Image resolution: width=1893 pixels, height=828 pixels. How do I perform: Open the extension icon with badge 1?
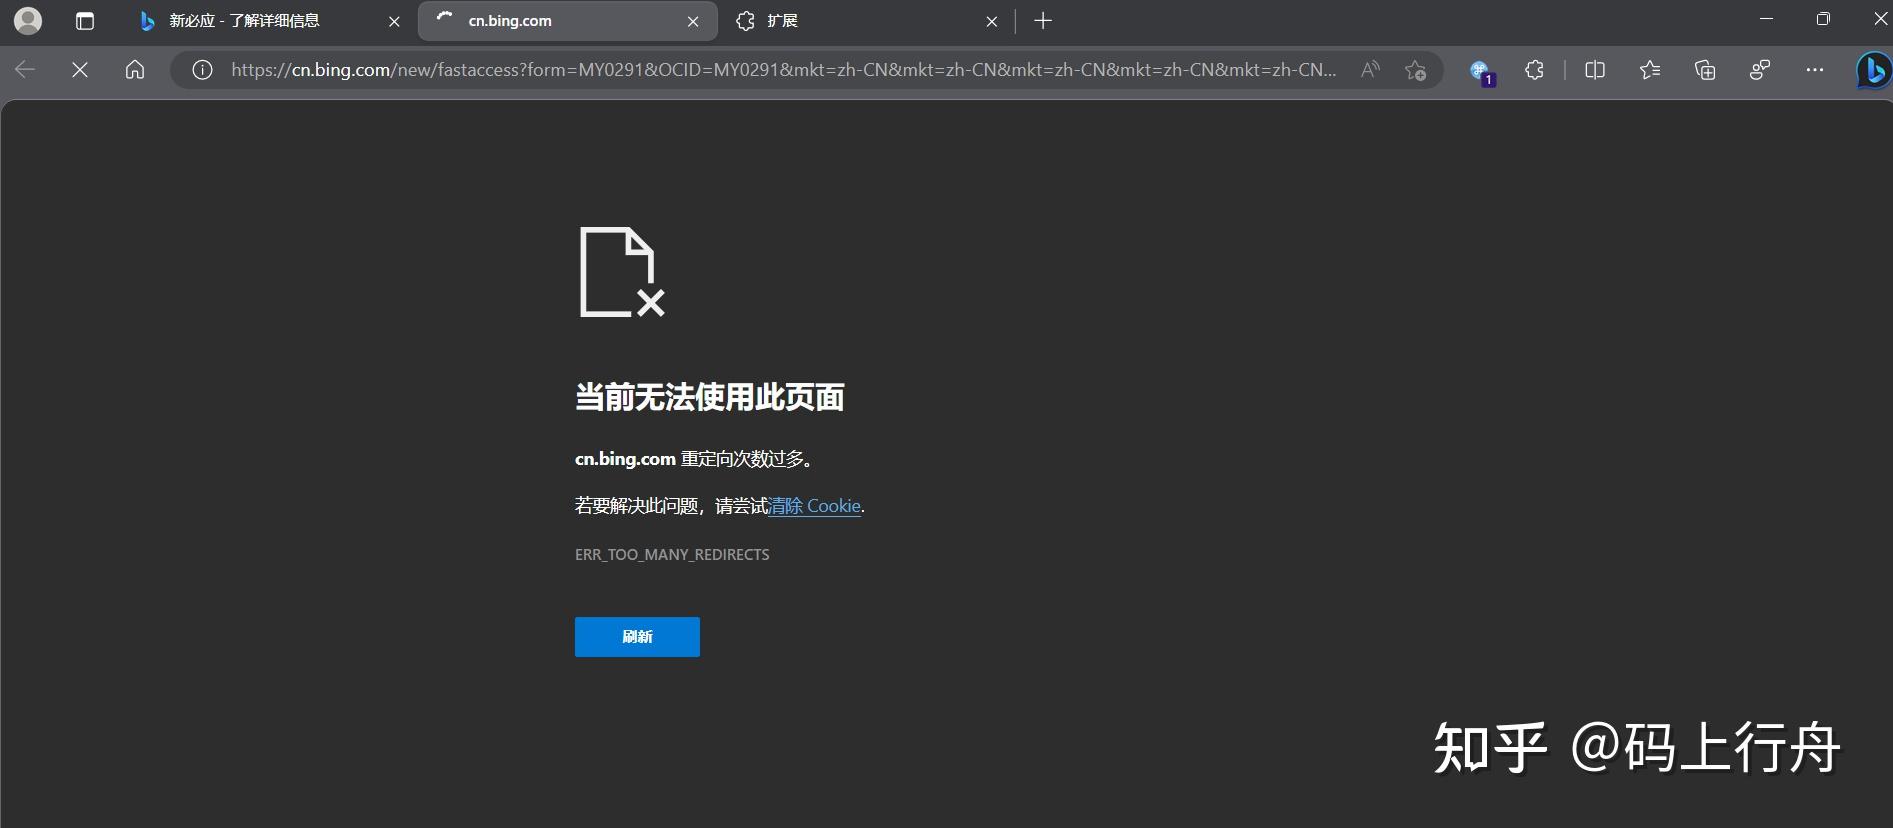(1481, 71)
